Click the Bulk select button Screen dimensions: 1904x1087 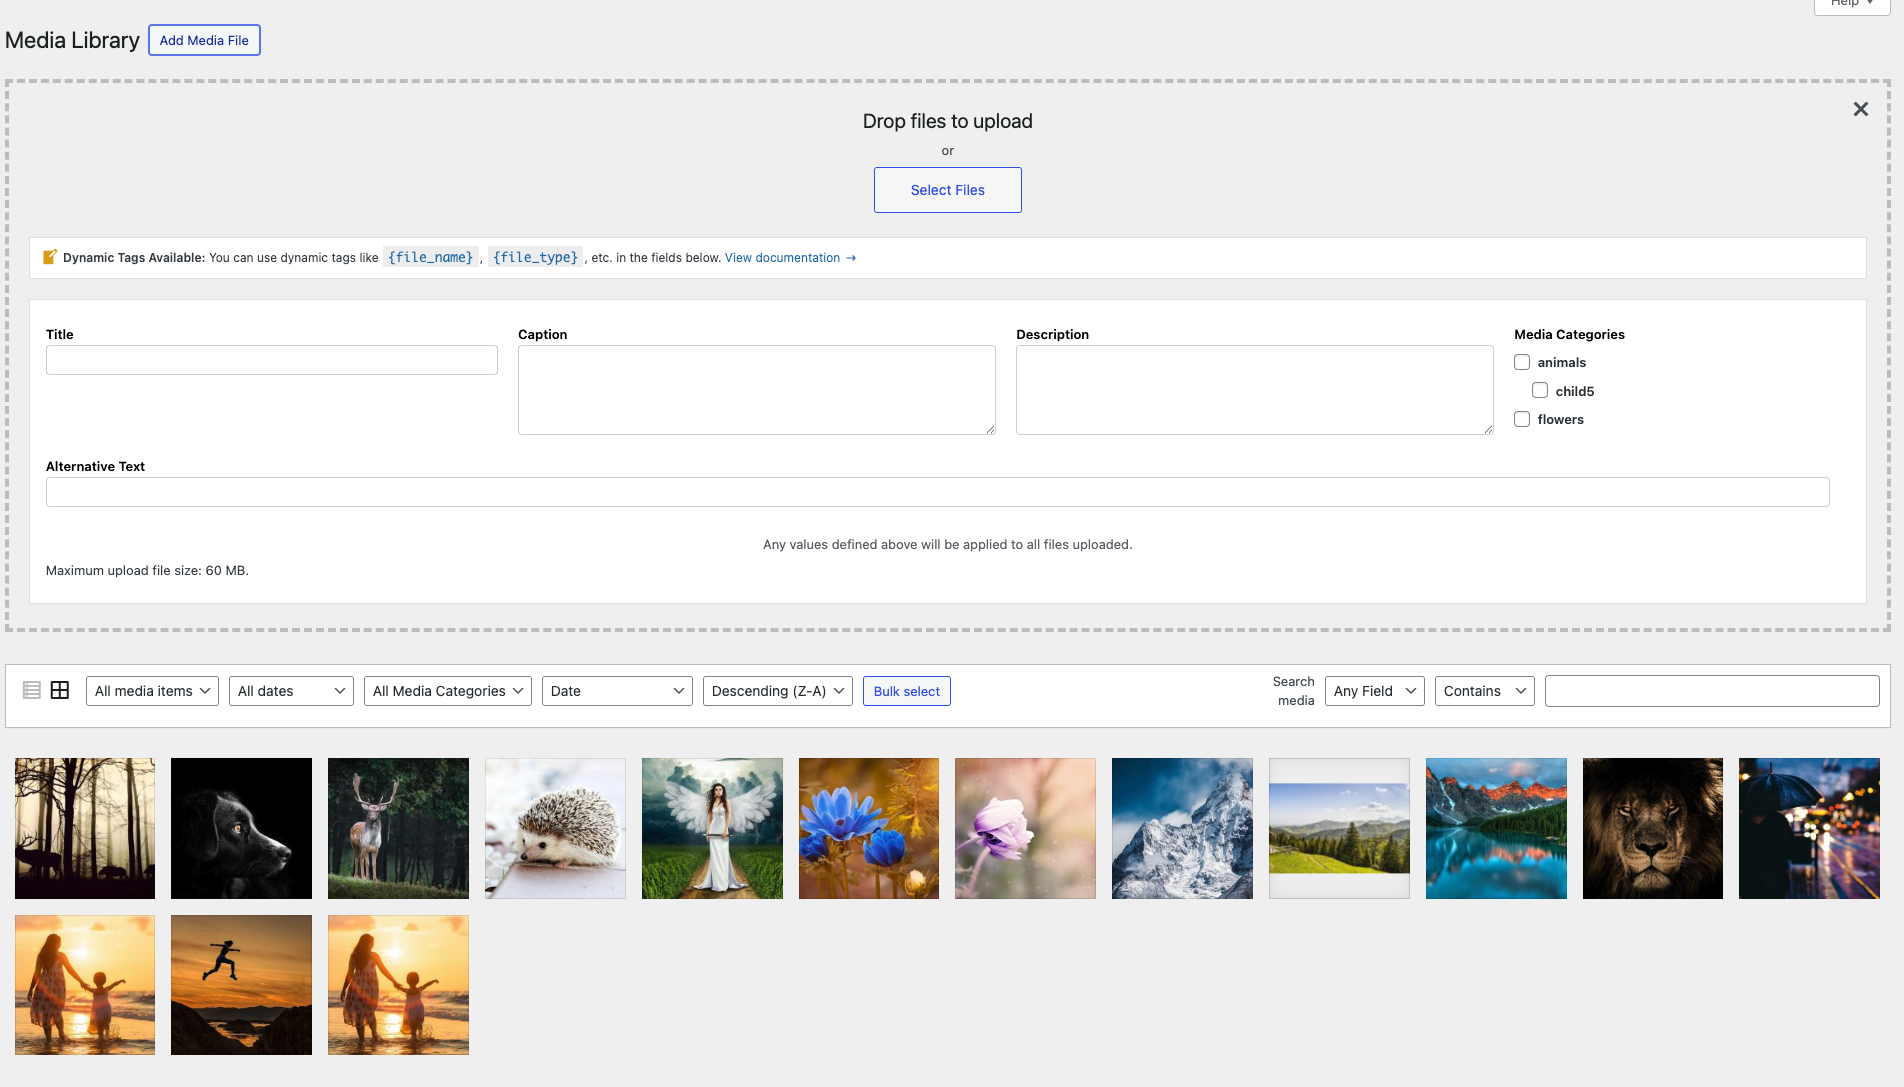coord(907,691)
